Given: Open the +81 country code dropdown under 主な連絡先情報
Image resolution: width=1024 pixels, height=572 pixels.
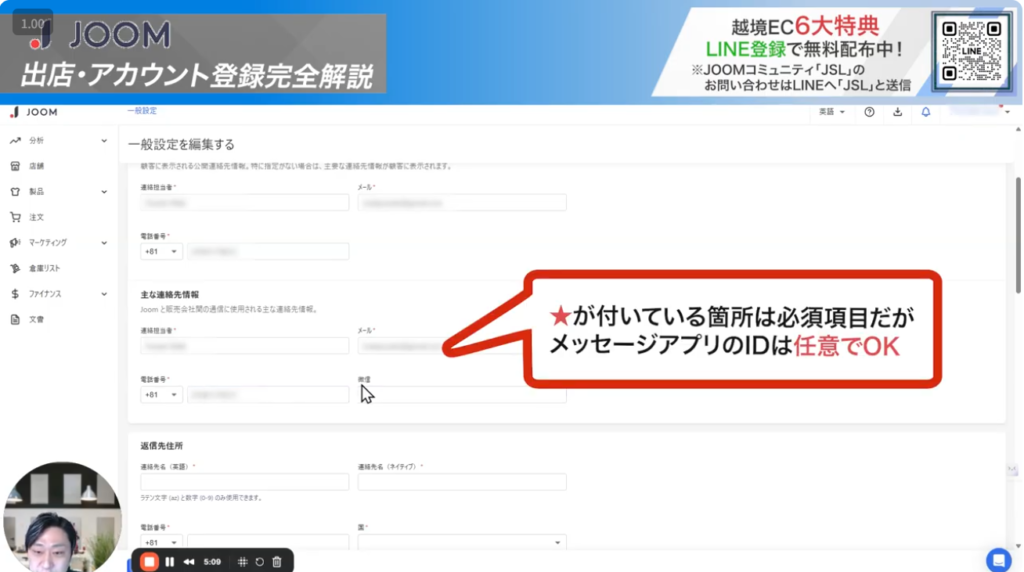Looking at the screenshot, I should click(x=161, y=395).
